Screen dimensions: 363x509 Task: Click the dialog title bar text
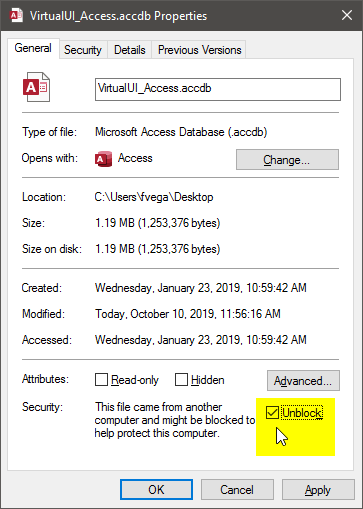tap(118, 16)
